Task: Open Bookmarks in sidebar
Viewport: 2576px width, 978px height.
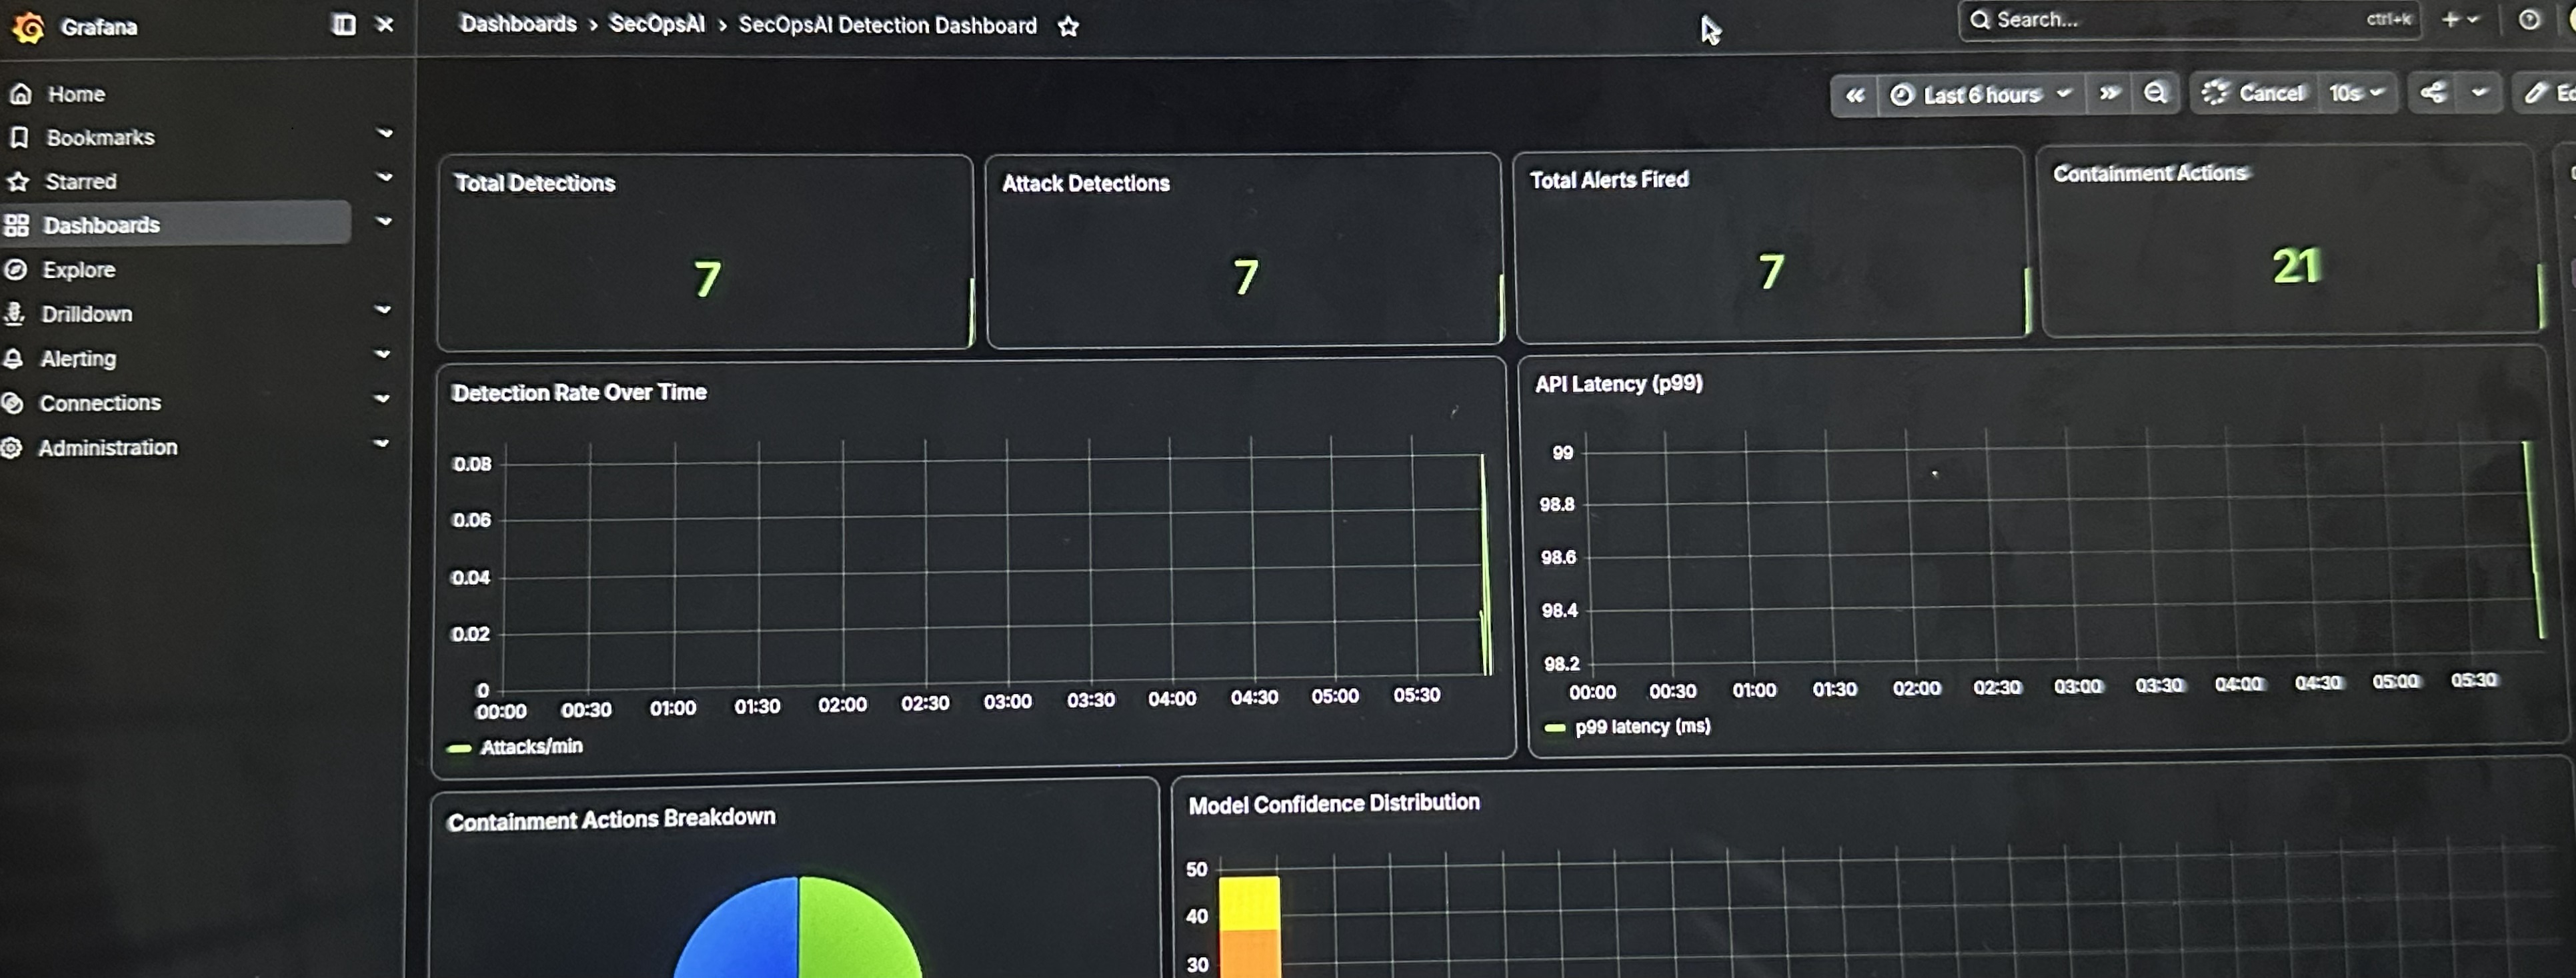Action: point(100,137)
